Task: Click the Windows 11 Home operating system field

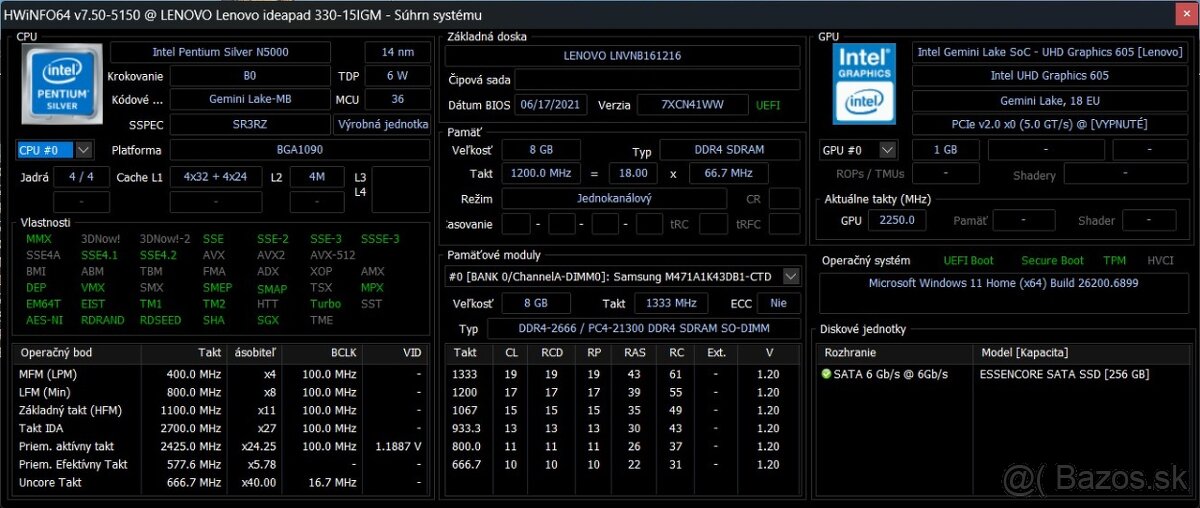Action: point(1003,284)
